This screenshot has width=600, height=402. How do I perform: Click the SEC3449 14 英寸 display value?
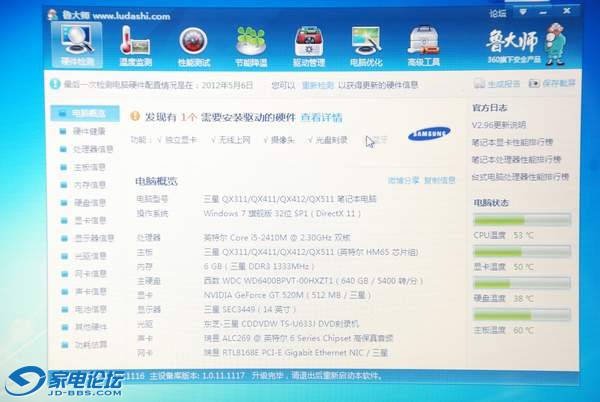[249, 309]
